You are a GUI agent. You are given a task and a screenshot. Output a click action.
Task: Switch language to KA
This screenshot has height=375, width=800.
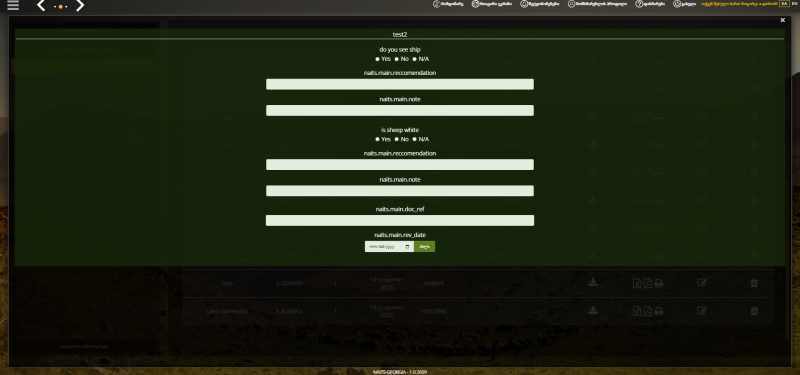point(784,4)
